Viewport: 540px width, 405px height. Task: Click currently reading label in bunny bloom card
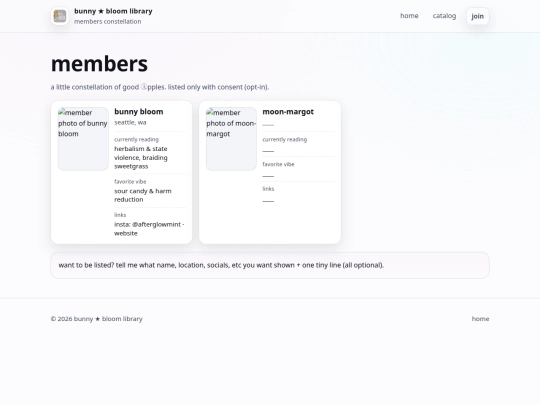click(136, 139)
